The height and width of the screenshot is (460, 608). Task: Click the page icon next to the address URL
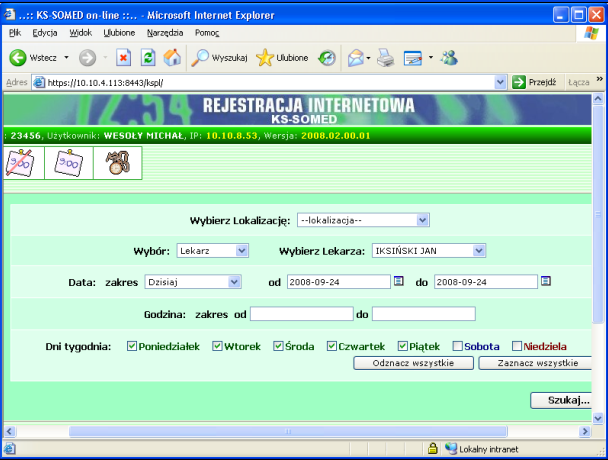tap(39, 82)
